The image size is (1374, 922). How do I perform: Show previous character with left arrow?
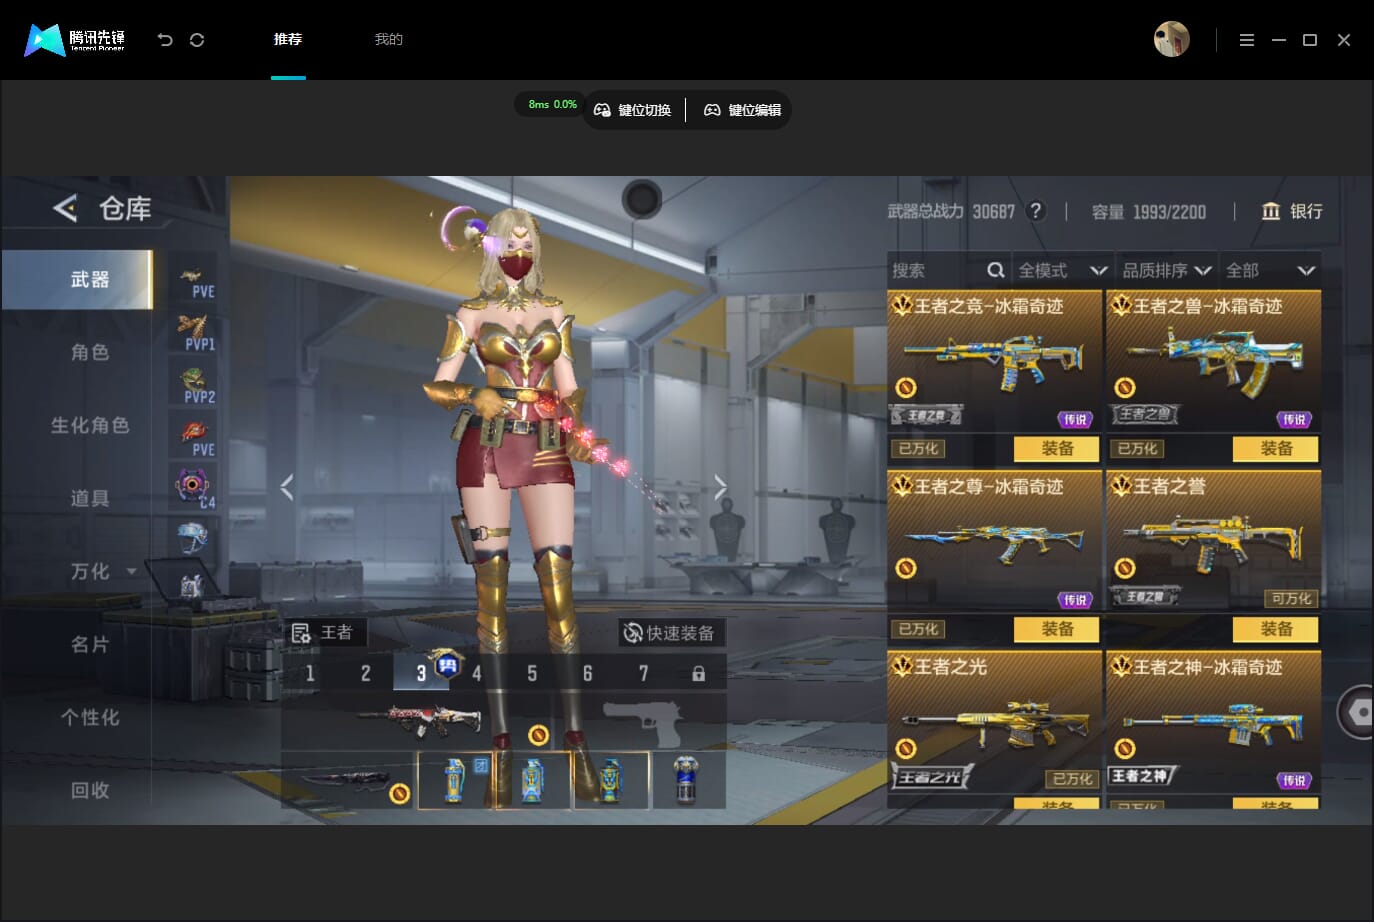click(x=287, y=487)
